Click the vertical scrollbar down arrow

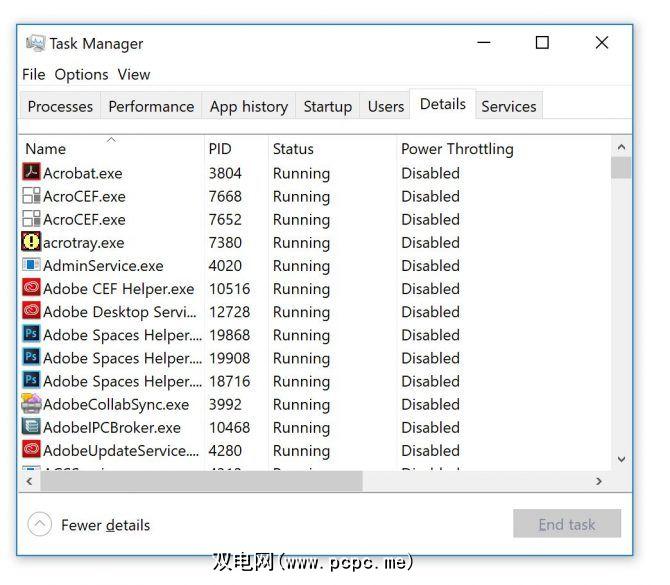coord(621,459)
